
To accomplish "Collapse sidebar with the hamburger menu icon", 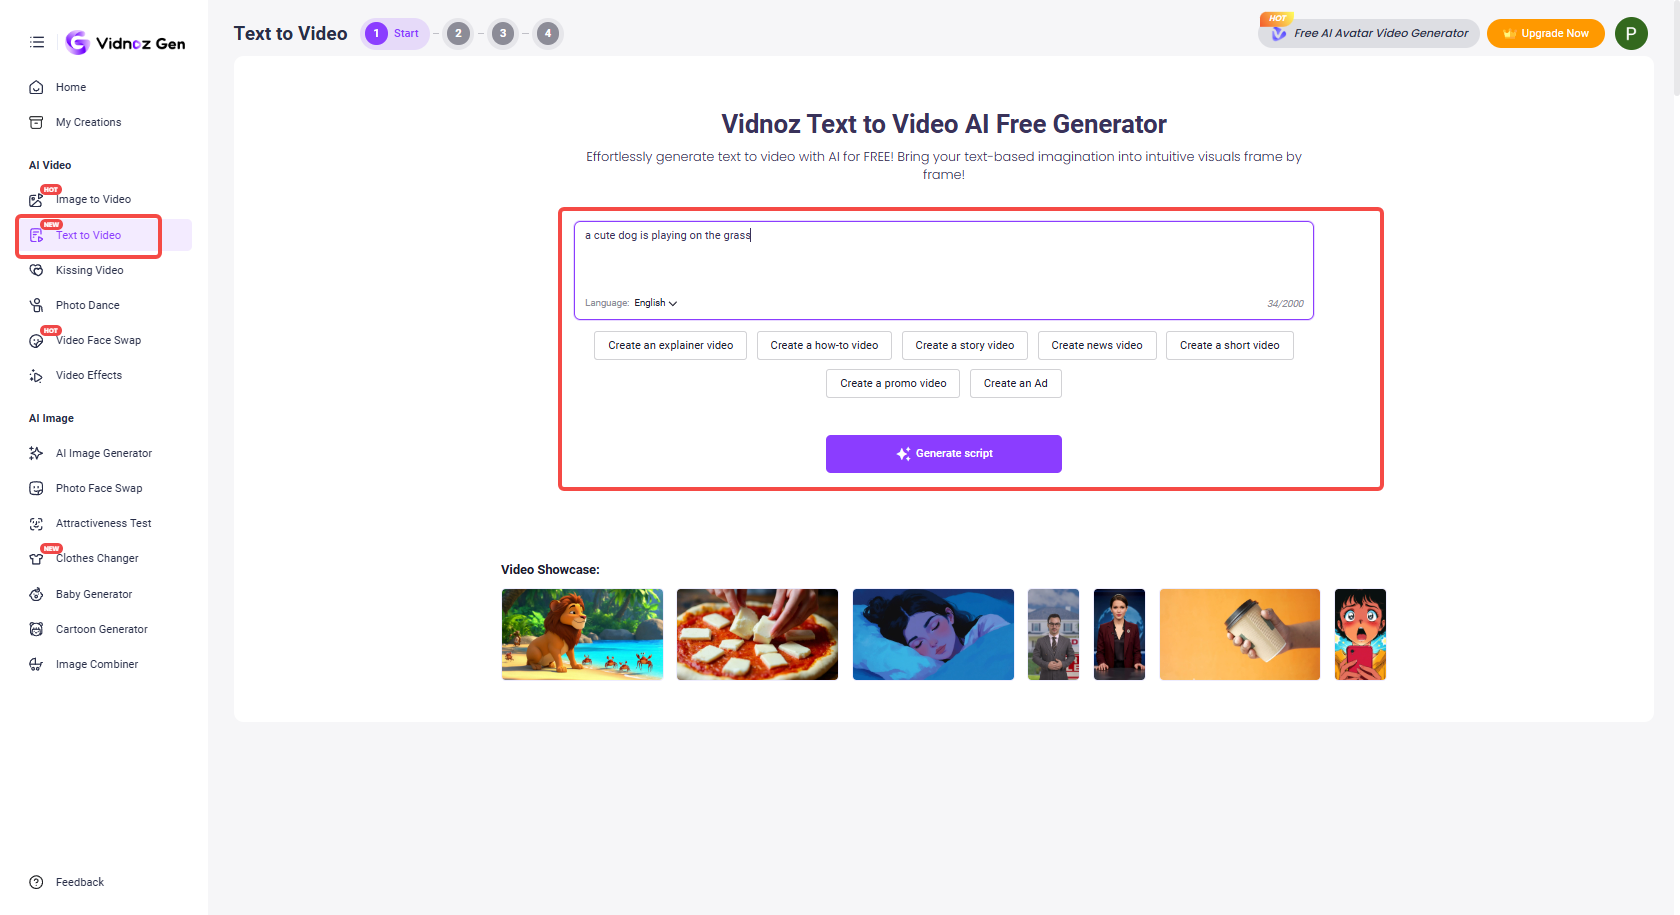I will tap(37, 42).
